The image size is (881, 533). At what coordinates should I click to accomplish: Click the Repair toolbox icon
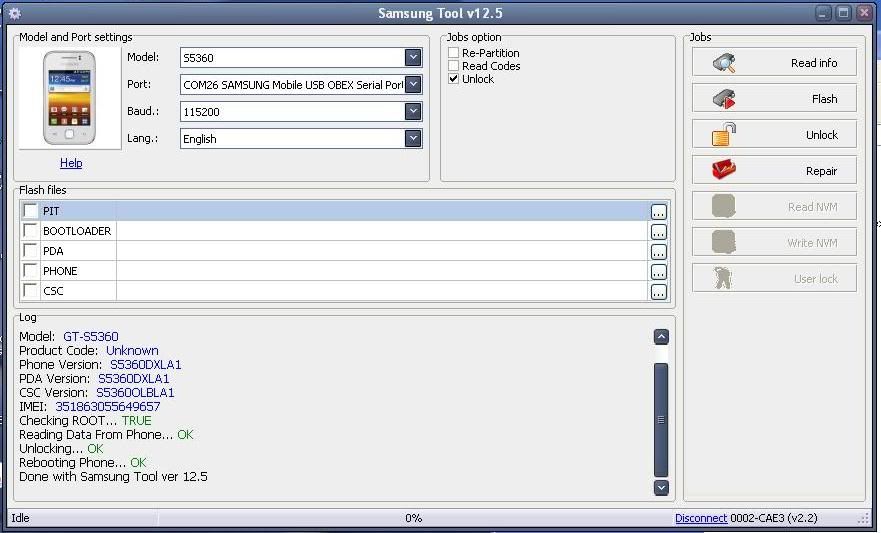pos(724,170)
